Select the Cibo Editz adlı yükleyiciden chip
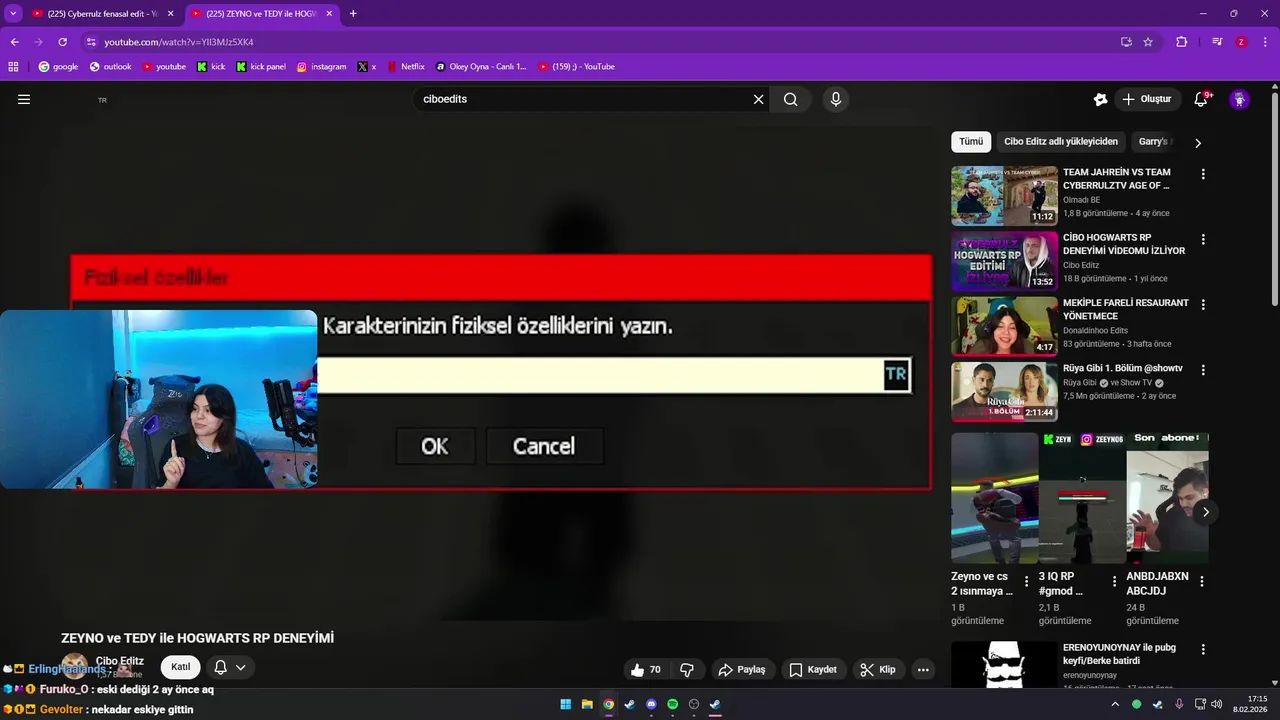1280x720 pixels. pos(1061,141)
